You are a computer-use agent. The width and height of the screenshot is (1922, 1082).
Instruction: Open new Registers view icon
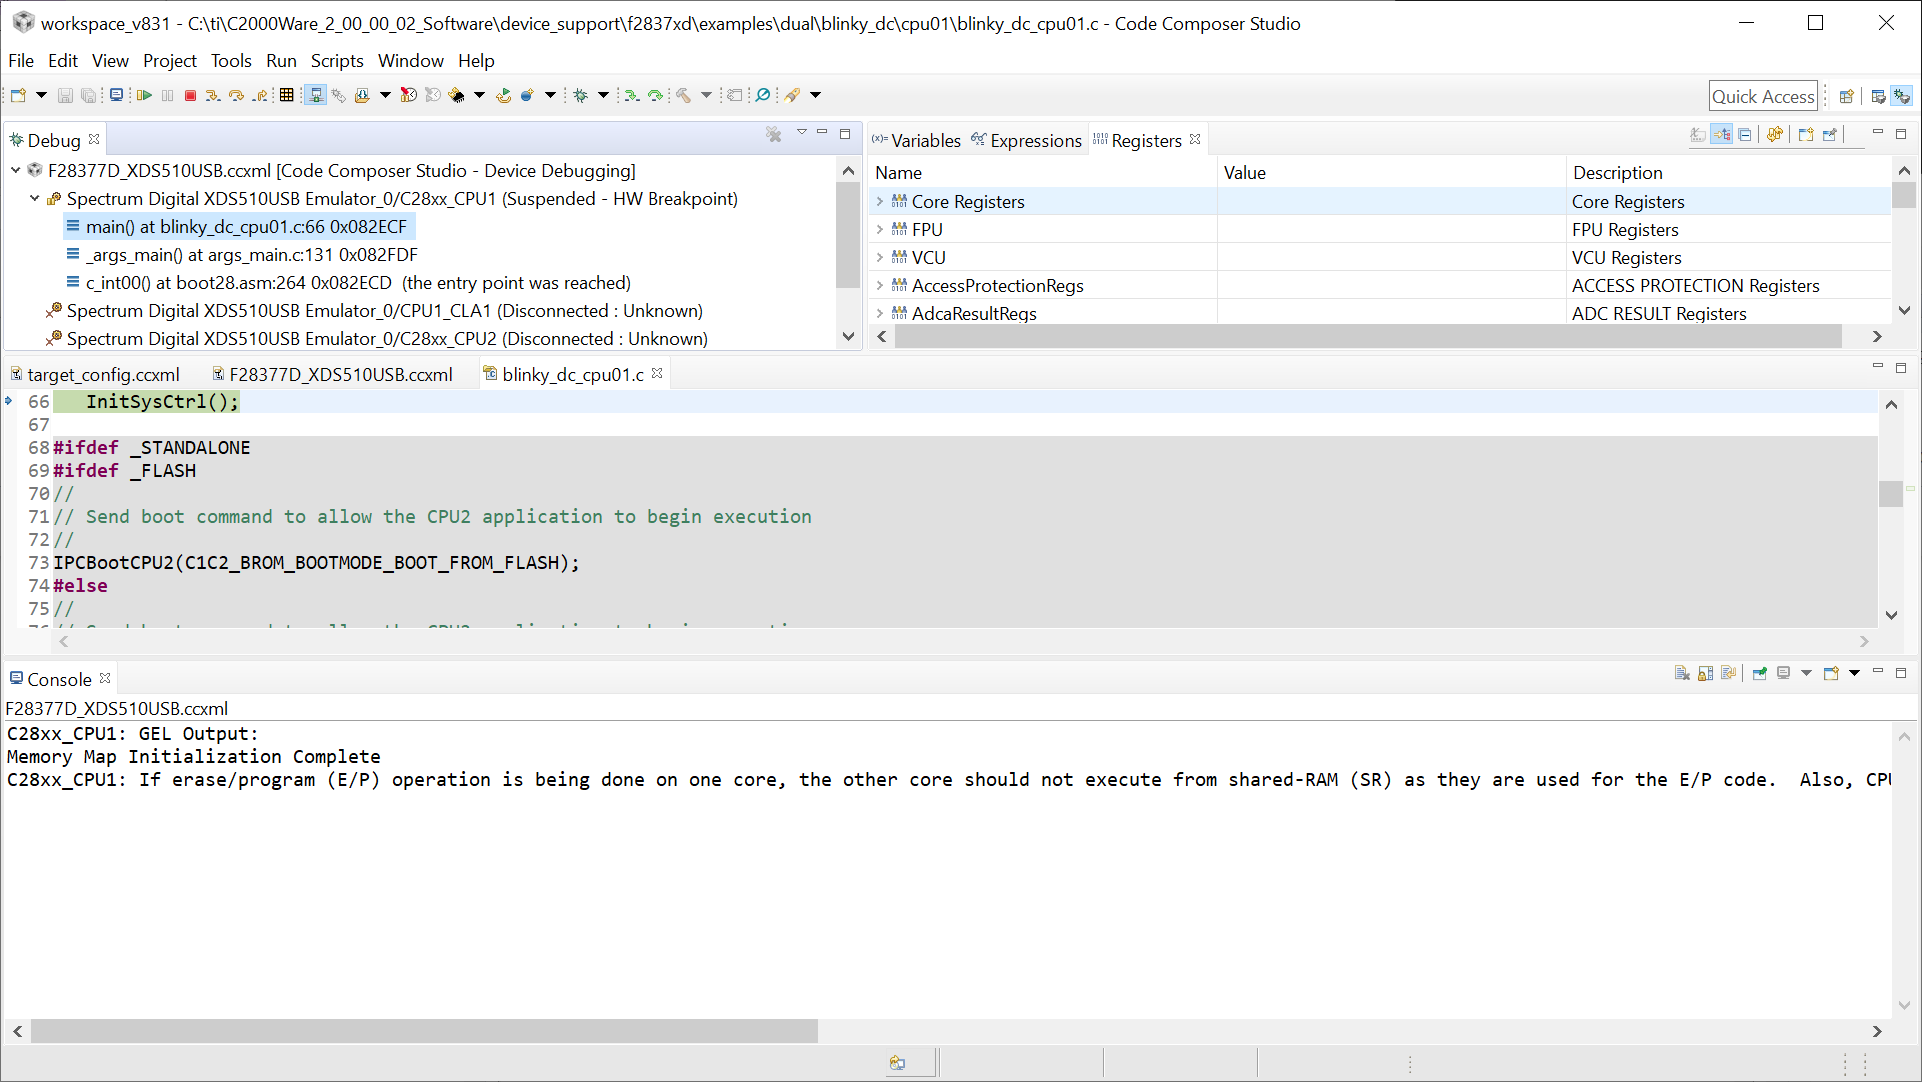click(x=1806, y=134)
